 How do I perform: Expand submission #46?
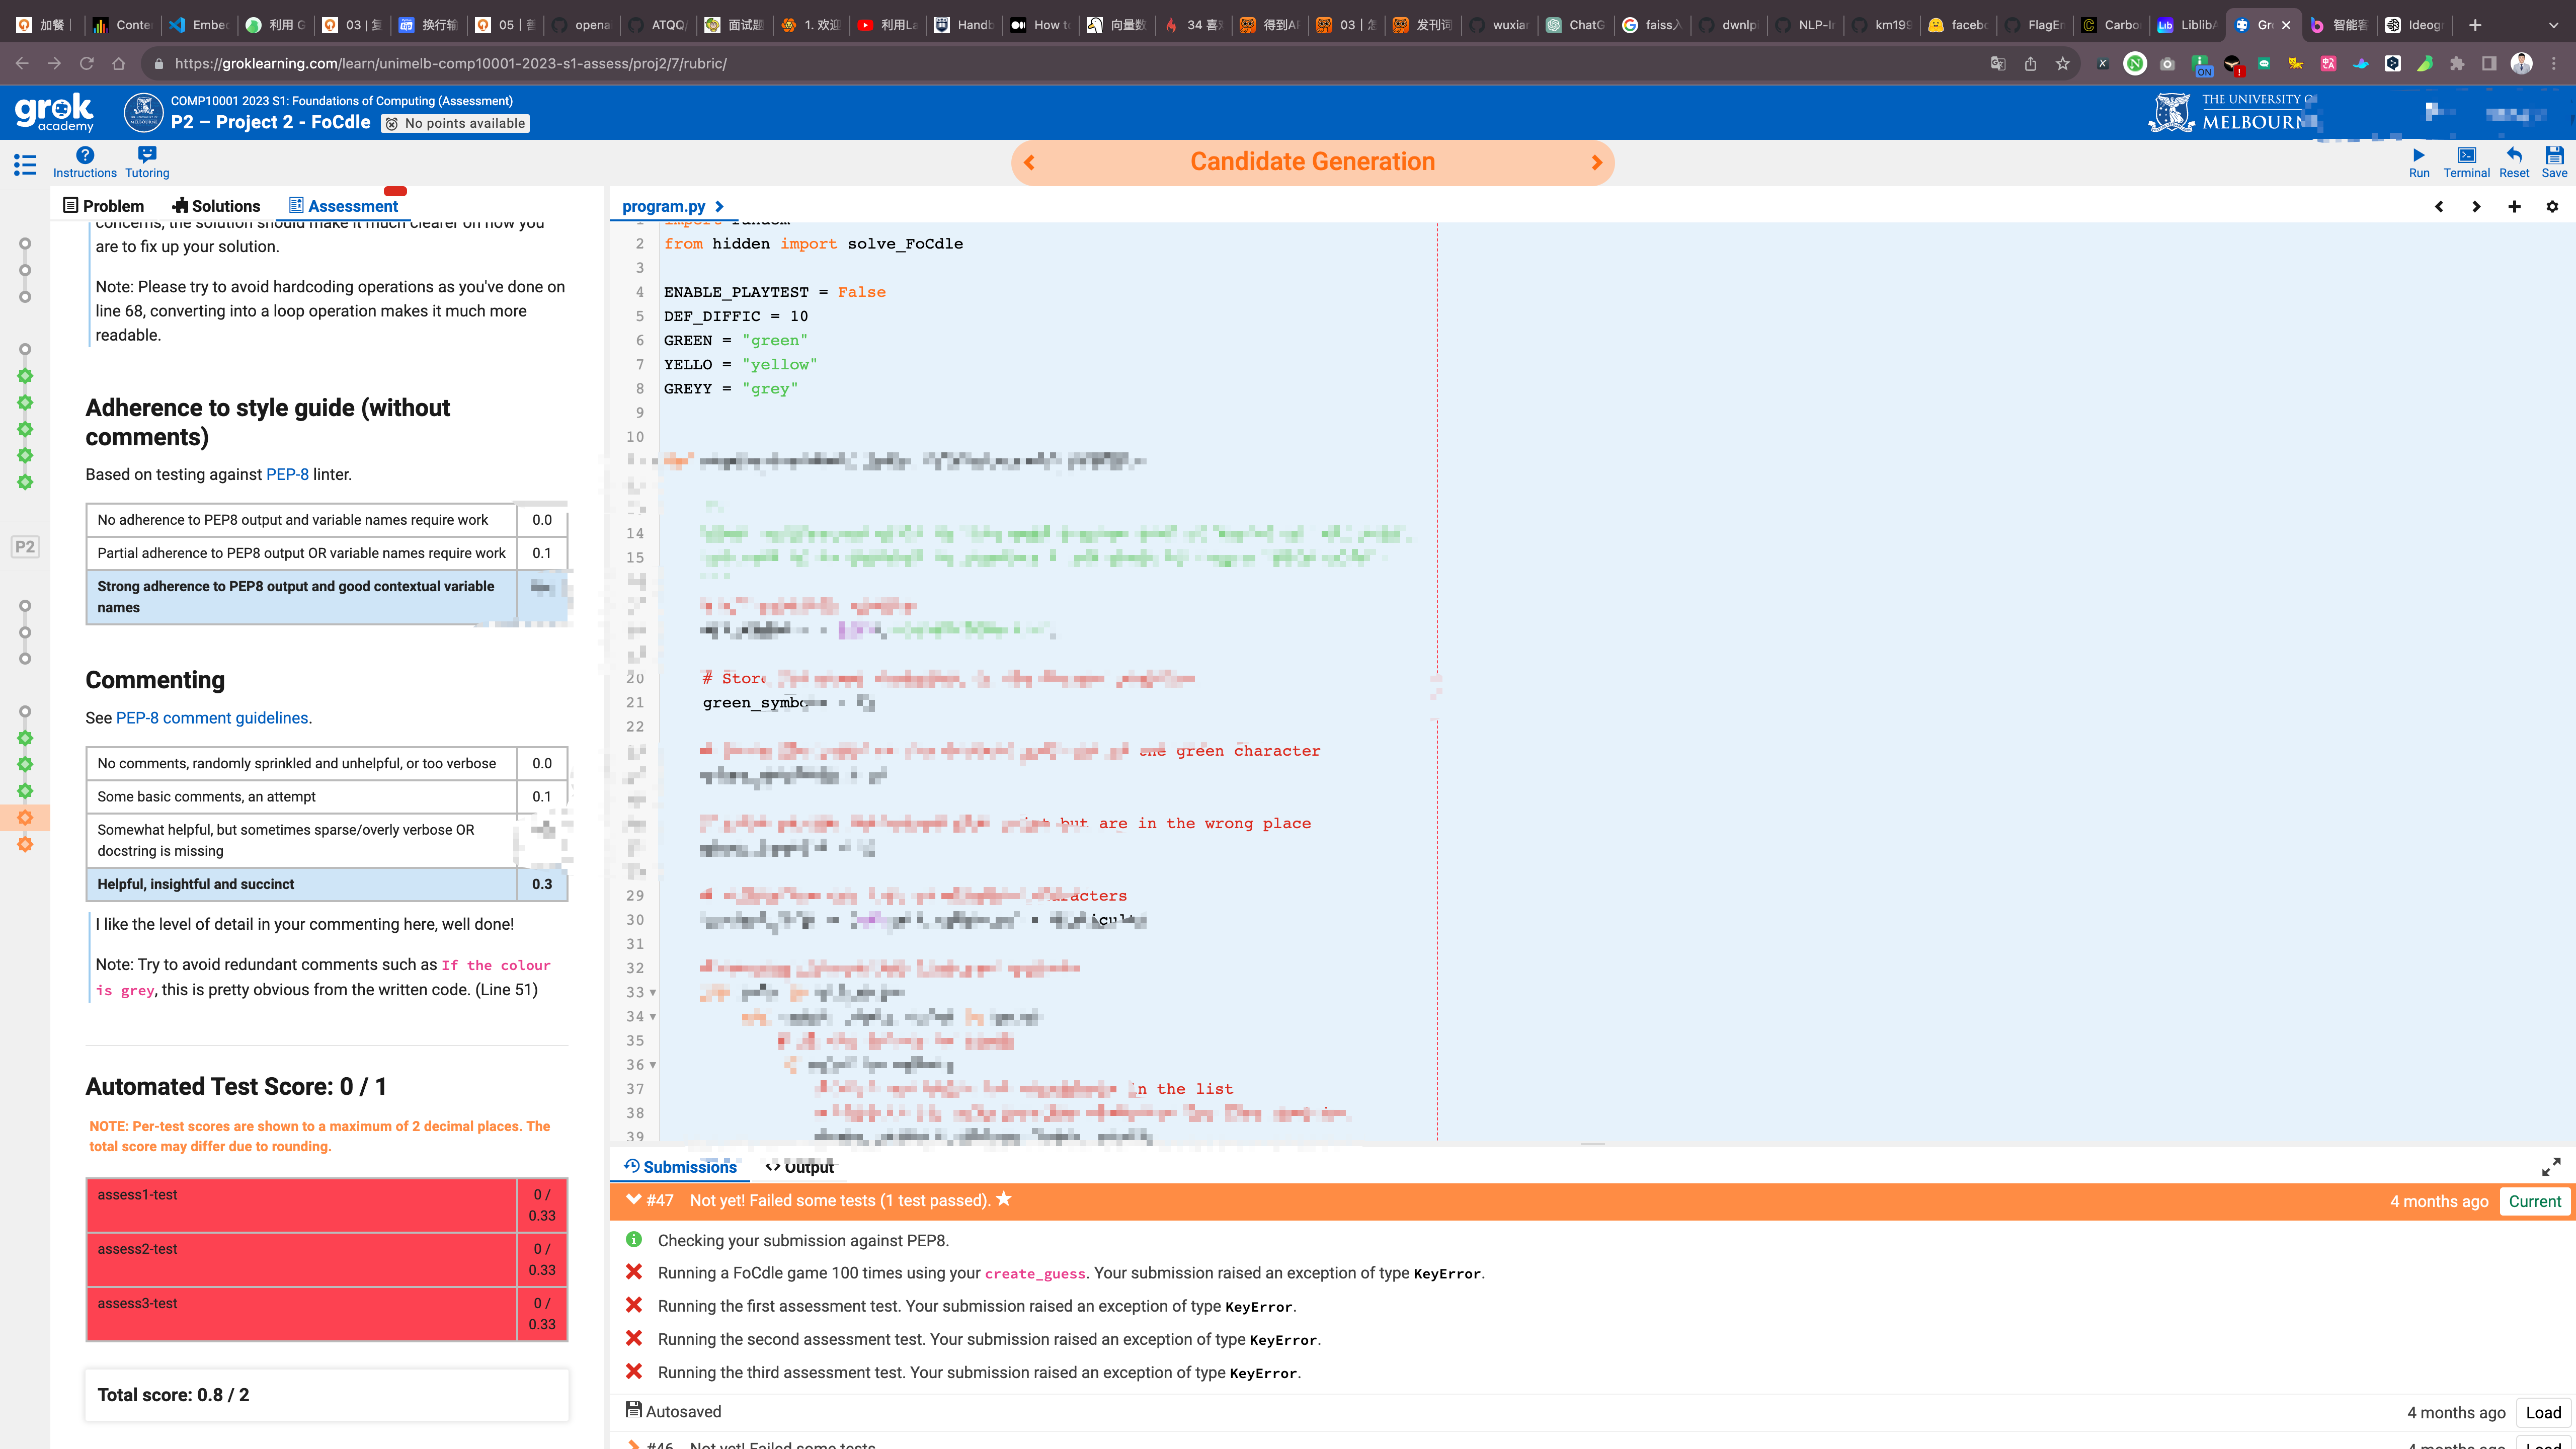tap(634, 1444)
